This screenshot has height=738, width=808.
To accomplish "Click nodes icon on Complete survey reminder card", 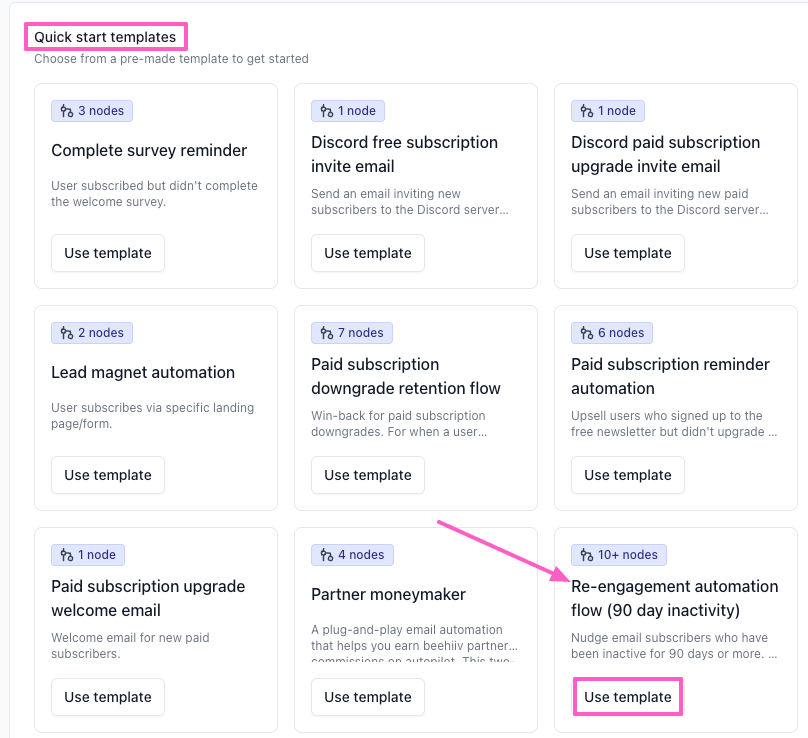I will pos(67,111).
